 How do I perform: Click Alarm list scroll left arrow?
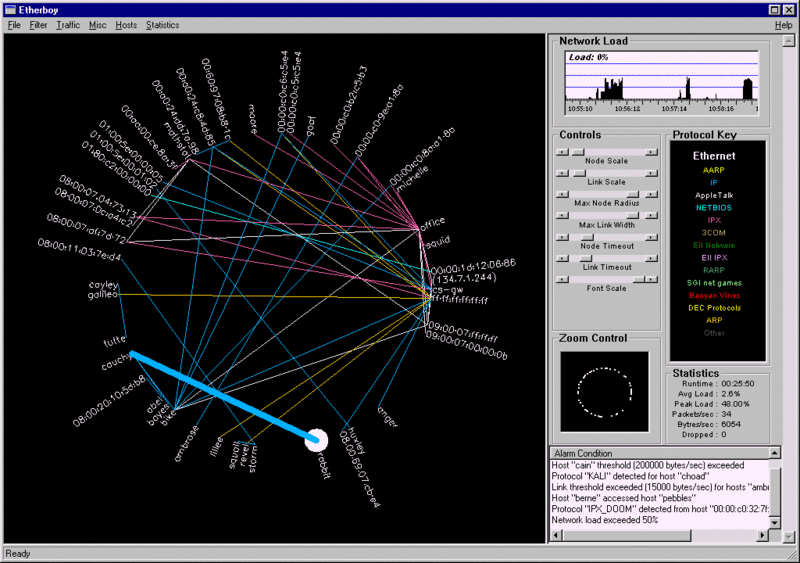coord(557,535)
